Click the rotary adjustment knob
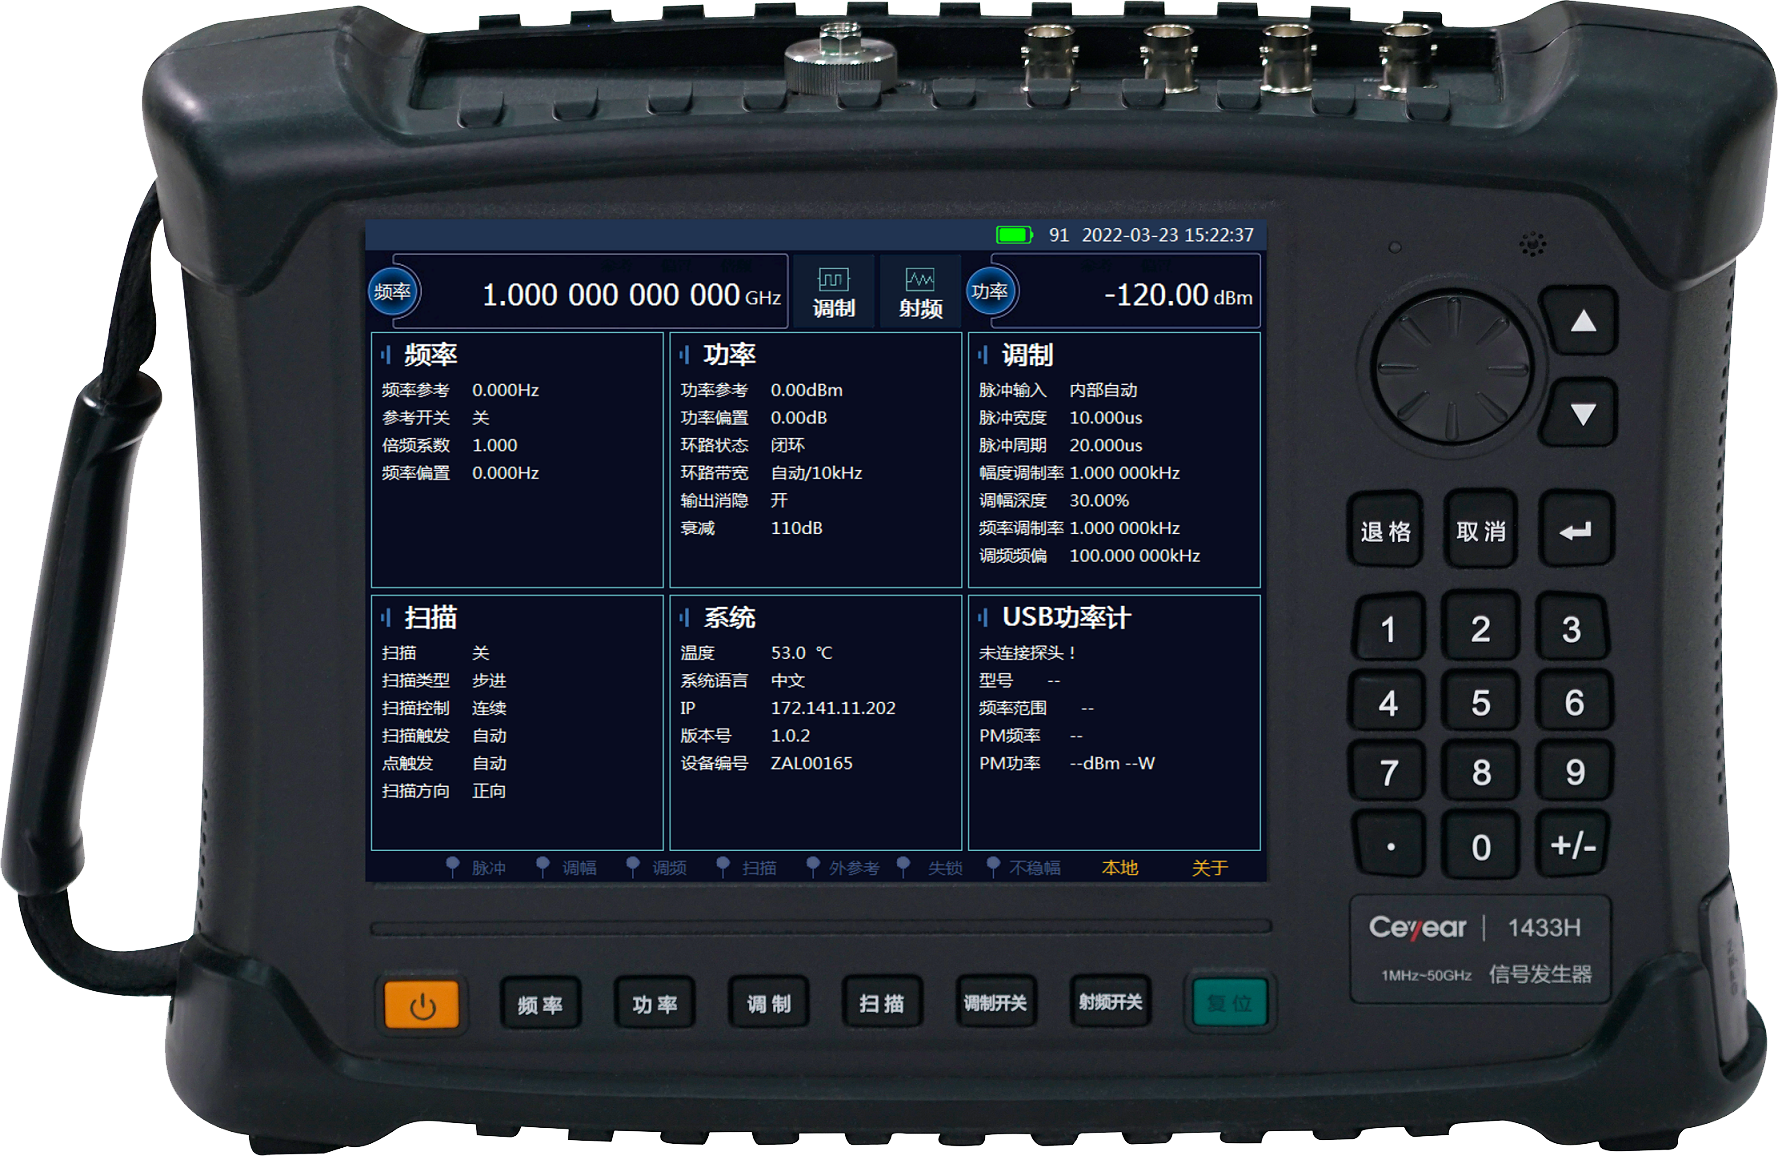 (1451, 368)
